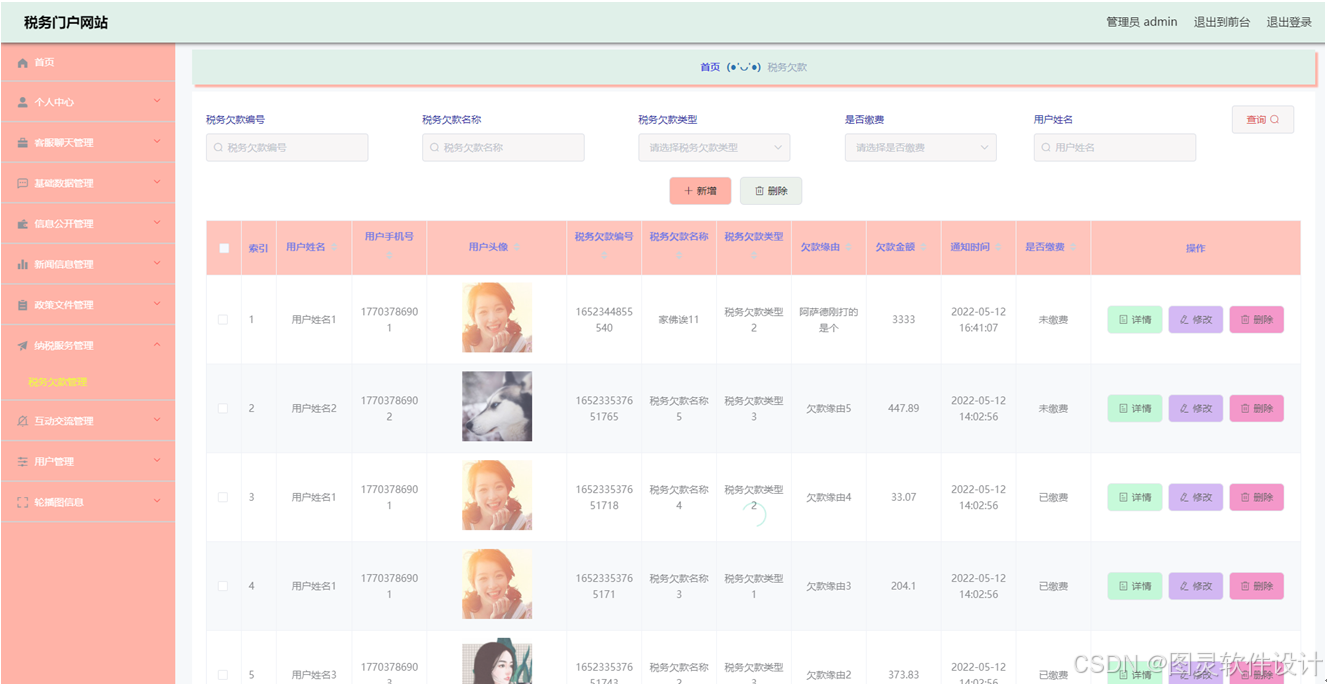1327x686 pixels.
Task: Click 修改 for row 2
Action: [1196, 409]
